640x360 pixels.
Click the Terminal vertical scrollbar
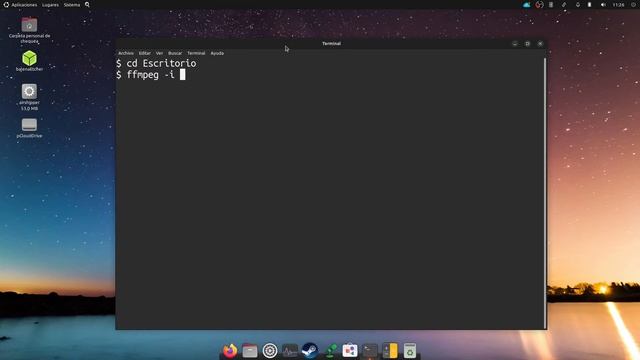point(545,193)
